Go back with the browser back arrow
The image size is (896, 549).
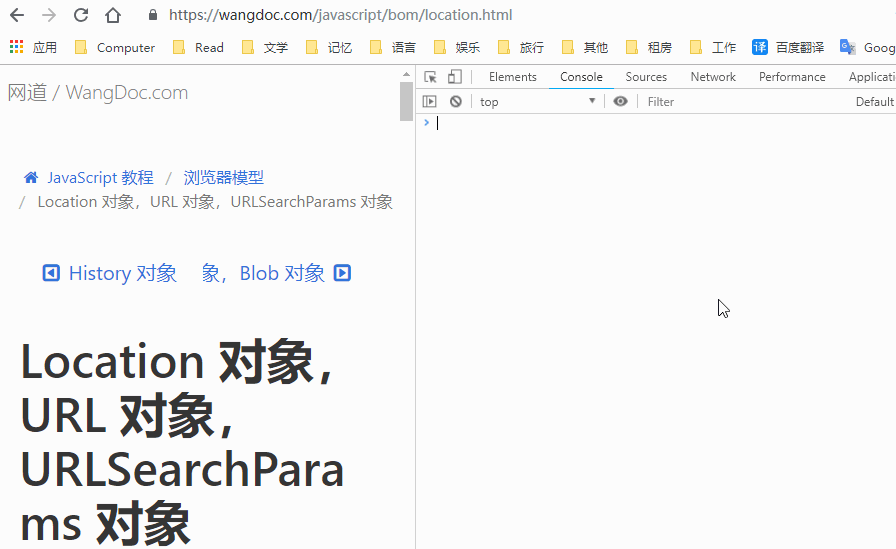point(17,15)
